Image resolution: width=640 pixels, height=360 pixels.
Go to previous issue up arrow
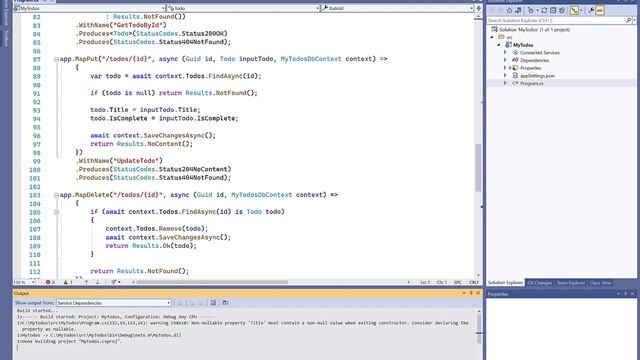tap(87, 282)
